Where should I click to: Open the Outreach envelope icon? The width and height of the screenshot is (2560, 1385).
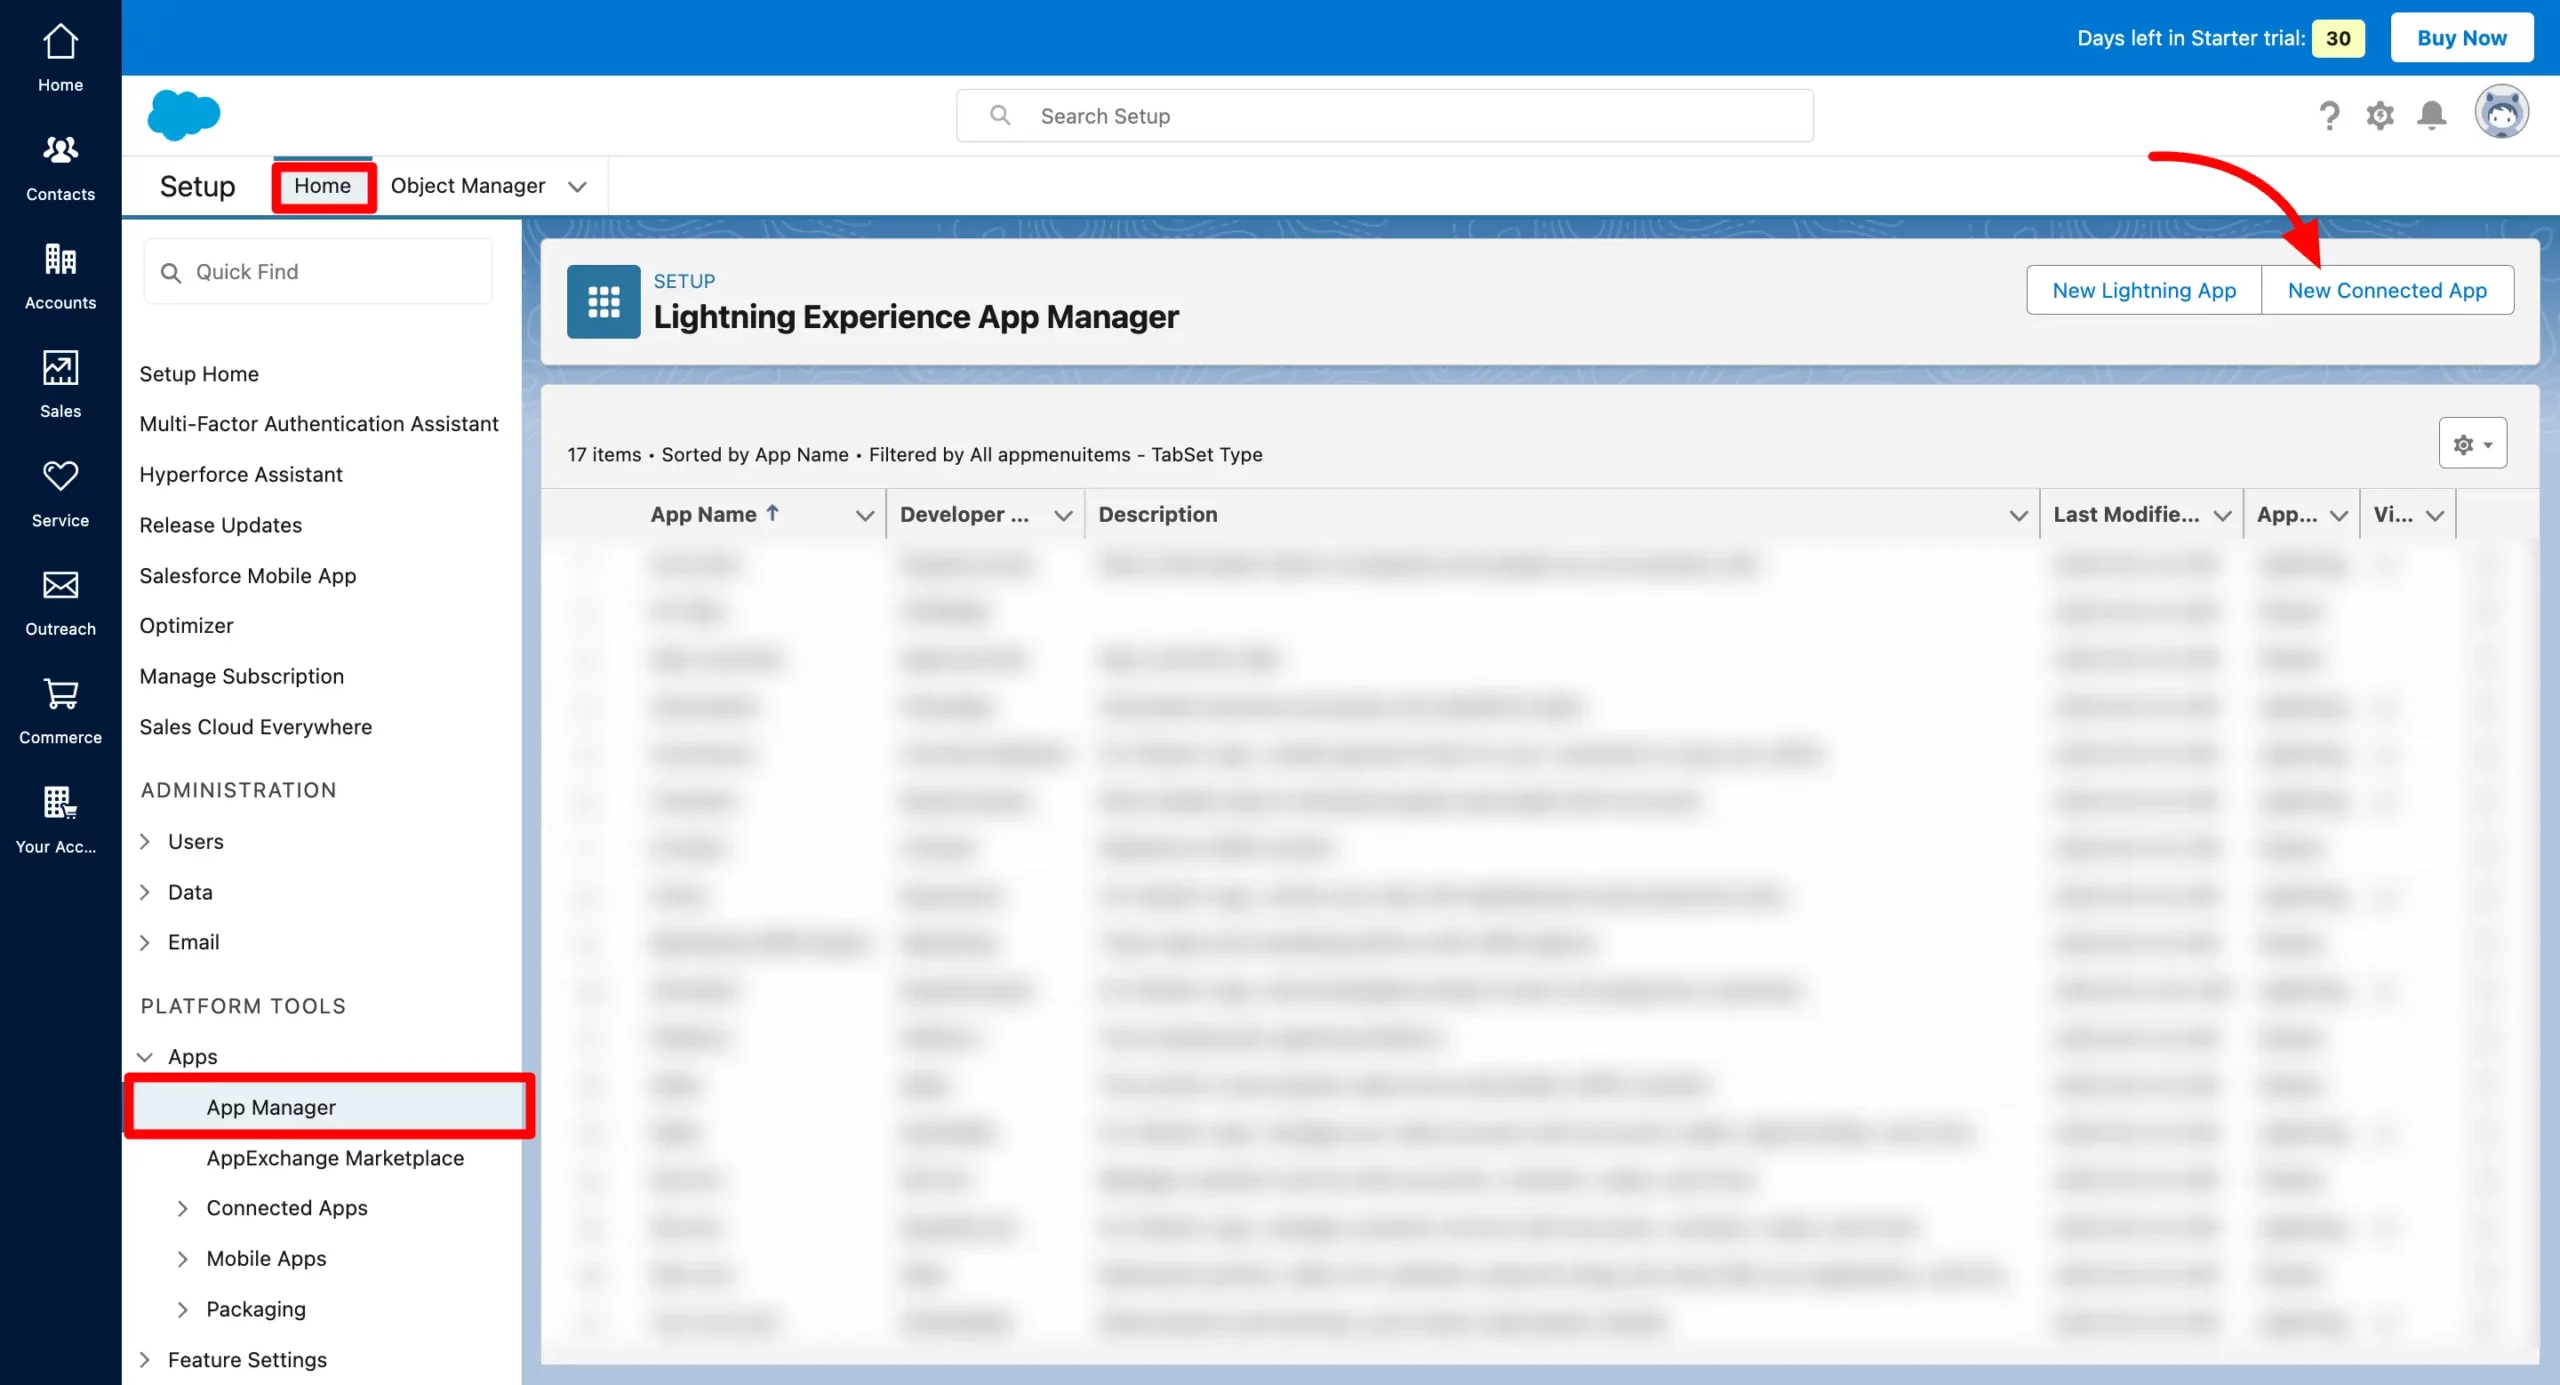pos(60,585)
